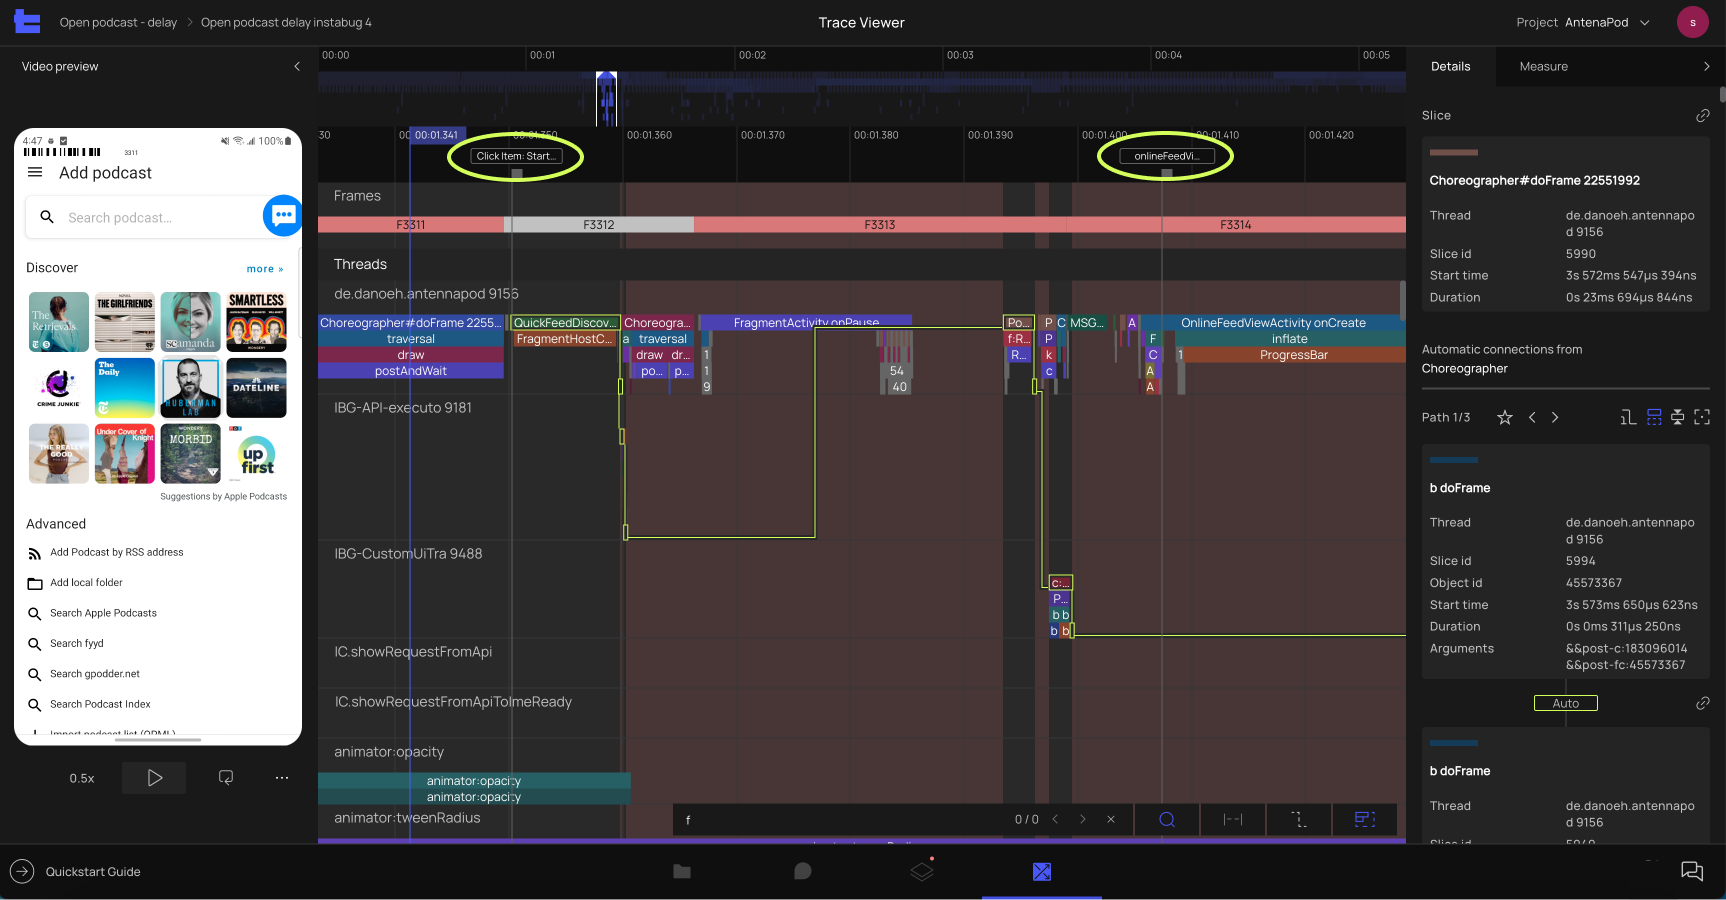1726x900 pixels.
Task: Switch to the Details tab
Action: [x=1450, y=66]
